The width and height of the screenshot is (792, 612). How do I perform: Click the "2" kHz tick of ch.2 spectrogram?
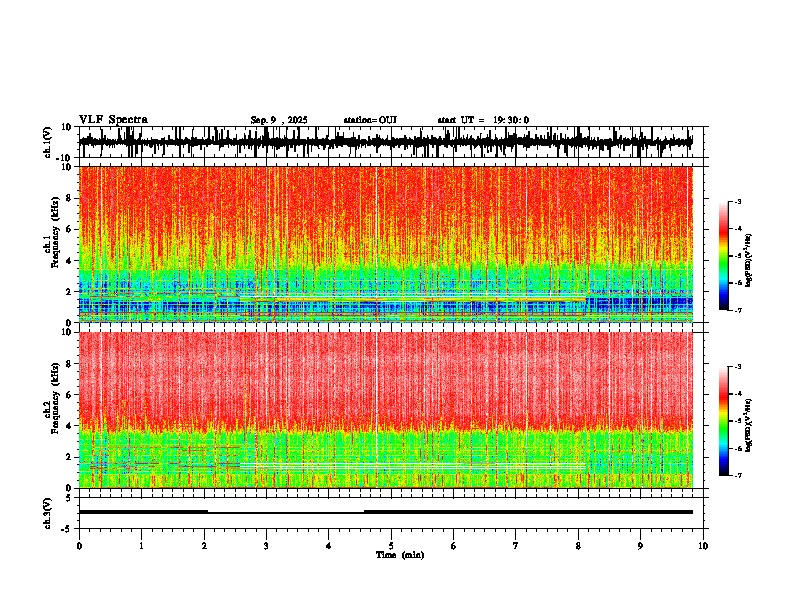(69, 457)
